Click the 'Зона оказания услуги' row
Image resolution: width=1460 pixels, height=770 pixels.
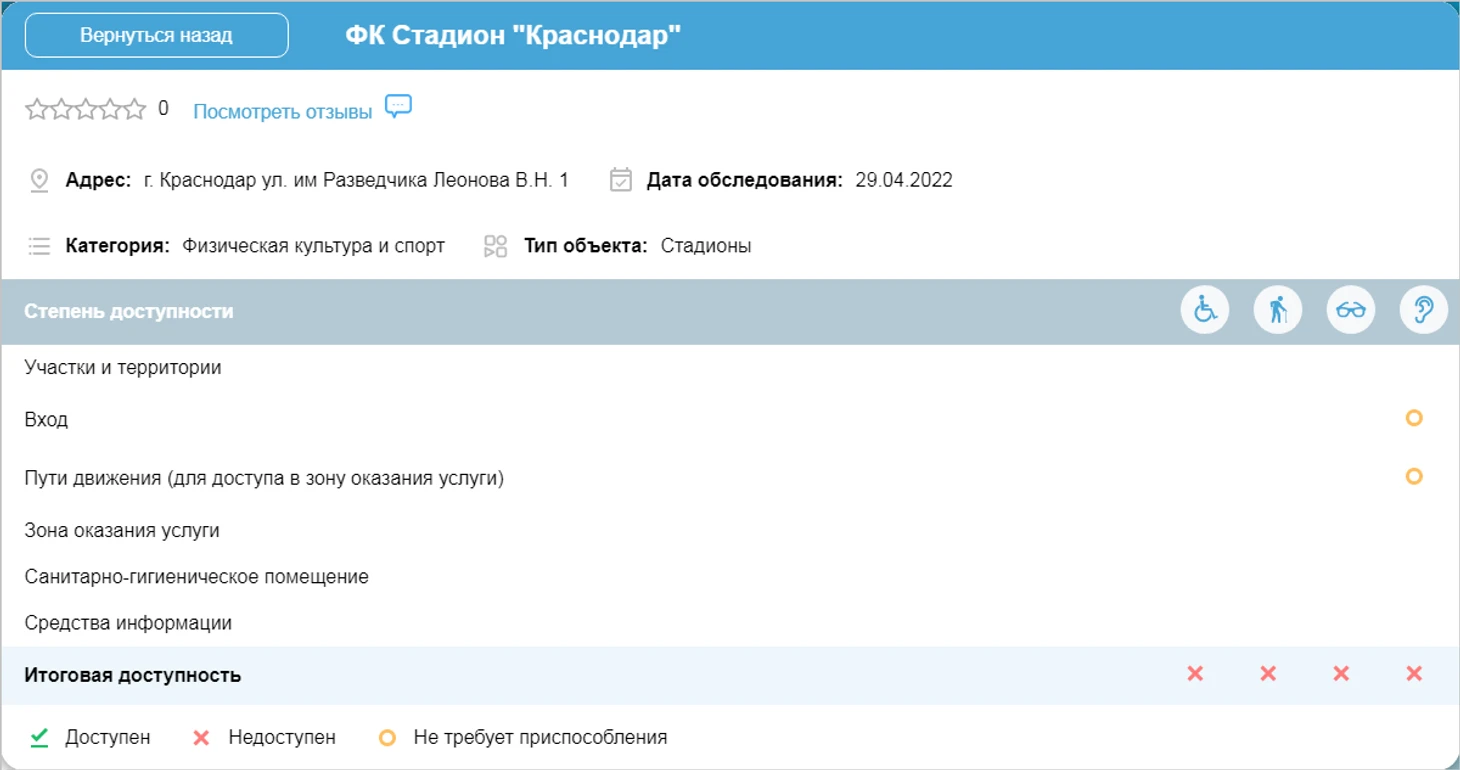coord(730,531)
